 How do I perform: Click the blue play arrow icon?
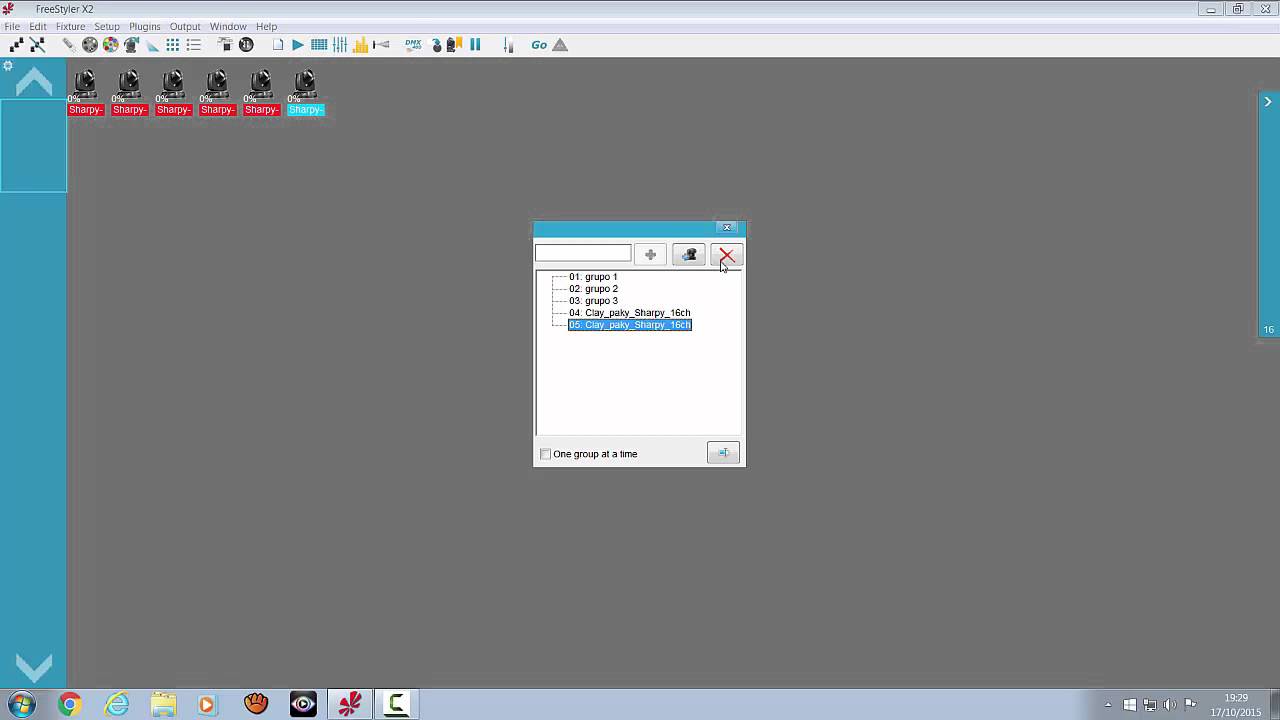(298, 45)
